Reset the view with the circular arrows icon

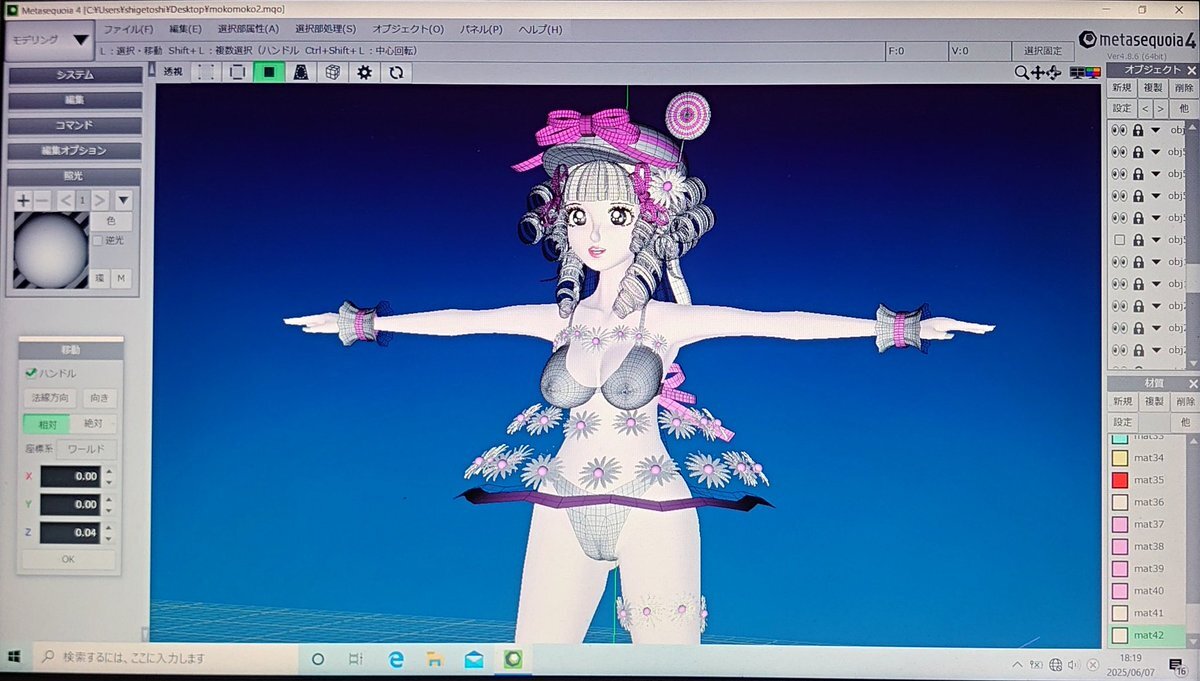[396, 72]
